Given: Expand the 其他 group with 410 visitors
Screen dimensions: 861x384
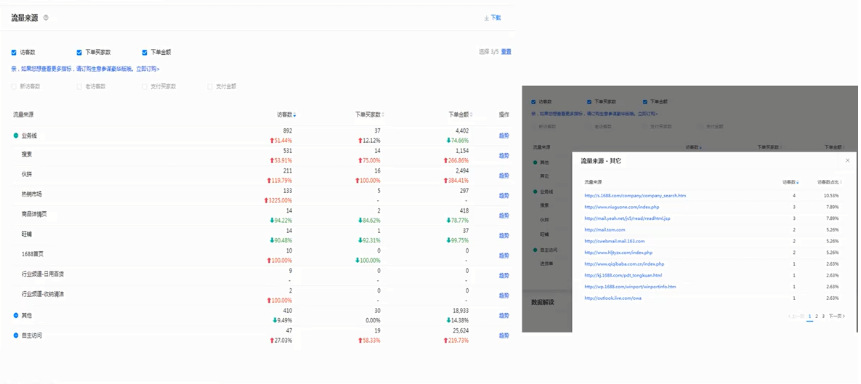Looking at the screenshot, I should 16,315.
